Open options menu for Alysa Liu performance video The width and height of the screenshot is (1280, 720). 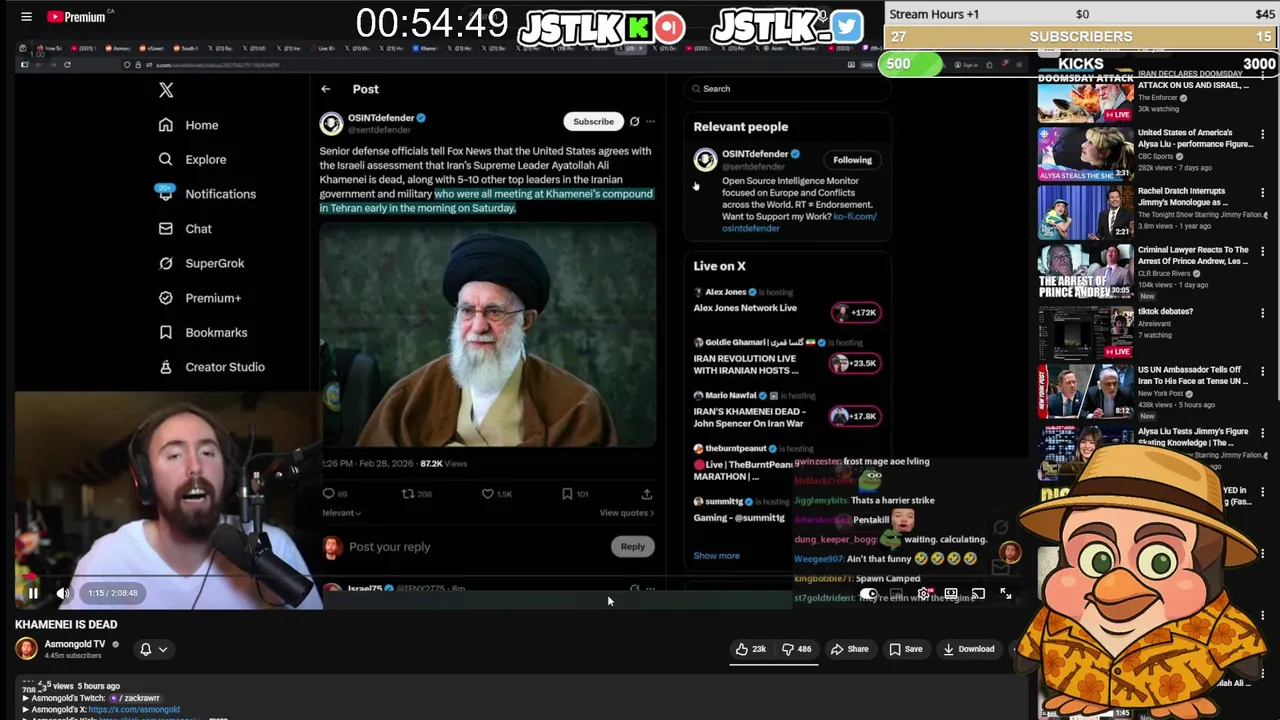[x=1262, y=135]
